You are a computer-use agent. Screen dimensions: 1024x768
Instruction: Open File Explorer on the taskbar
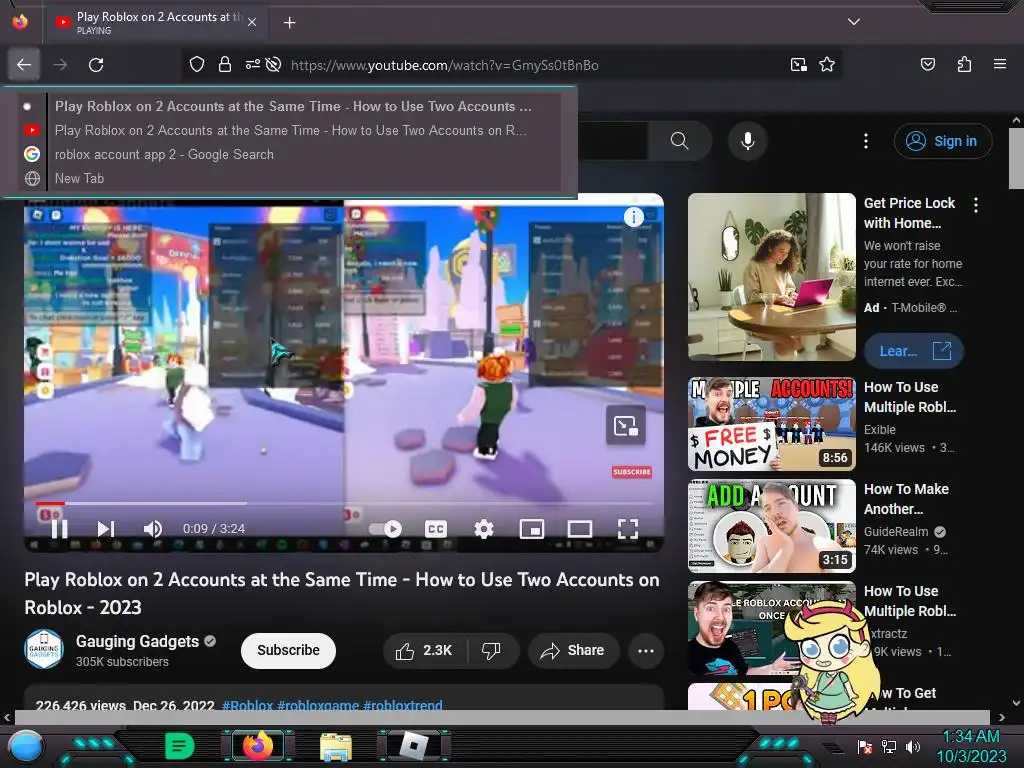[336, 746]
